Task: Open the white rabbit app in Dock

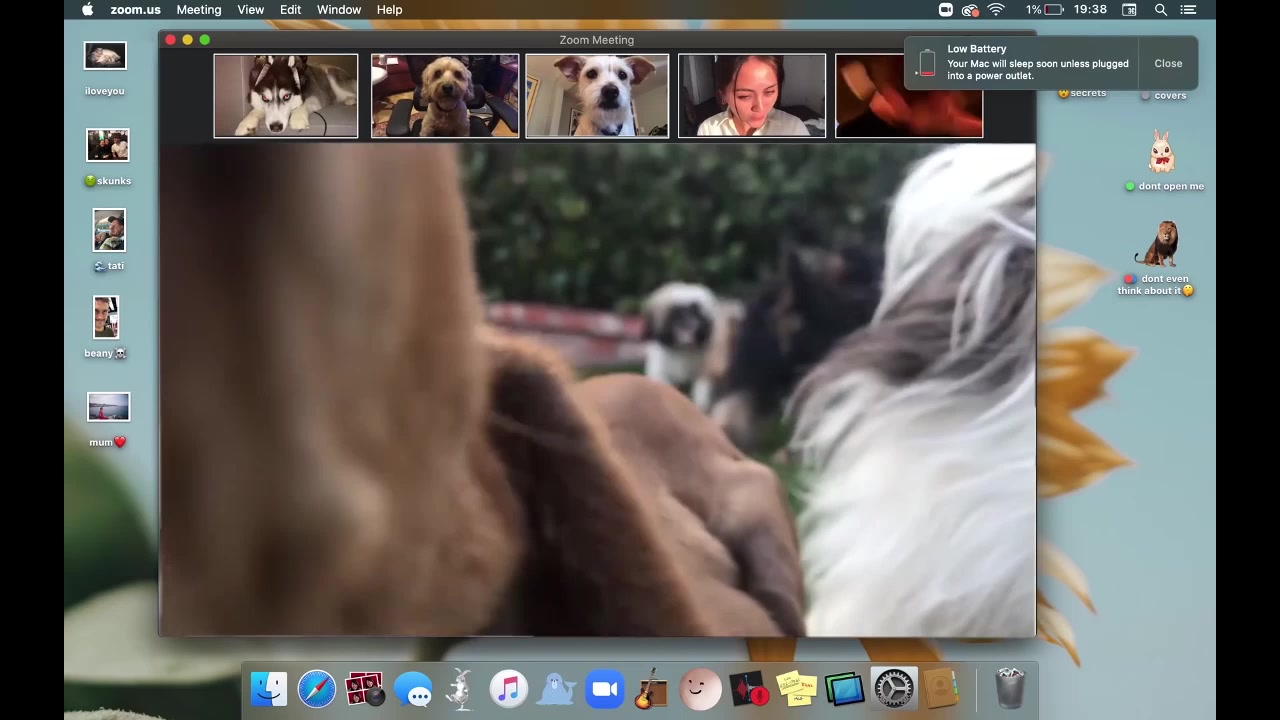Action: coord(460,689)
